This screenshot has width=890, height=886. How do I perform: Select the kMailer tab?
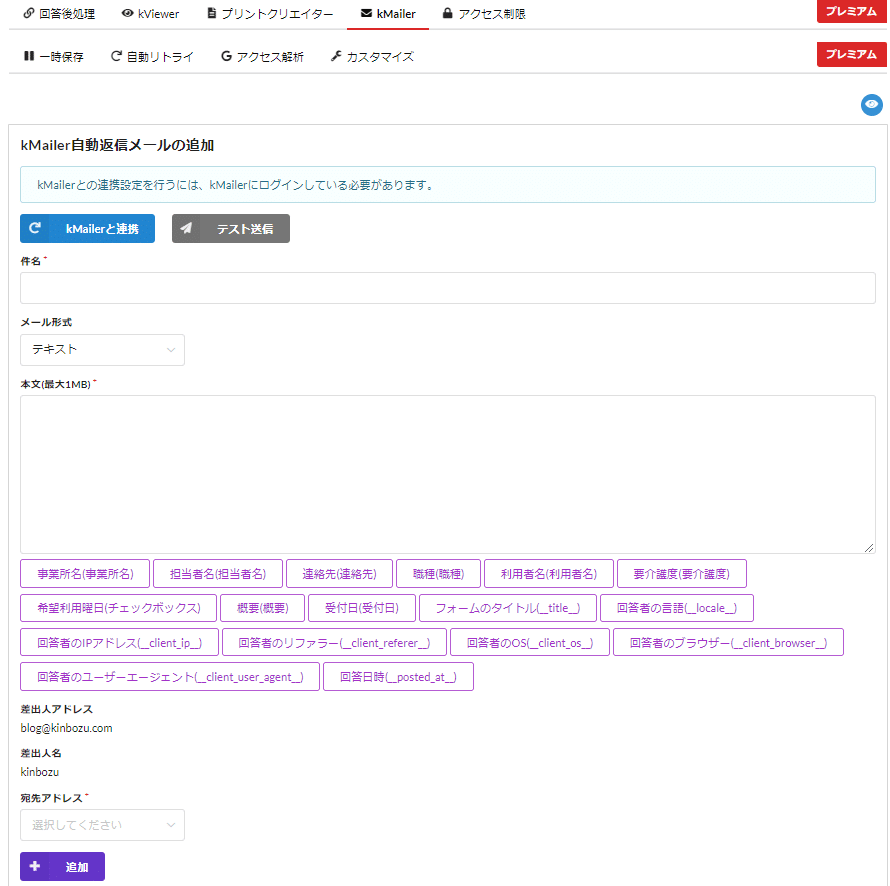click(x=388, y=14)
